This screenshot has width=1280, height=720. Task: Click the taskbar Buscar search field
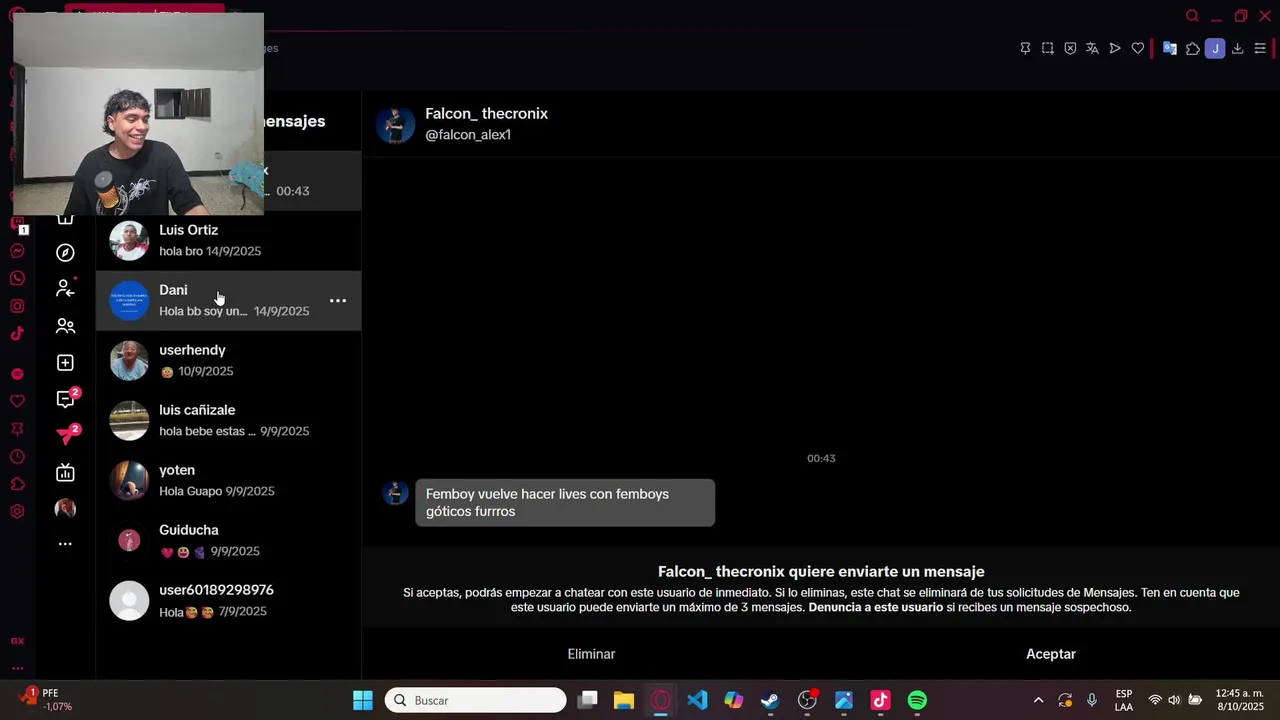point(476,701)
